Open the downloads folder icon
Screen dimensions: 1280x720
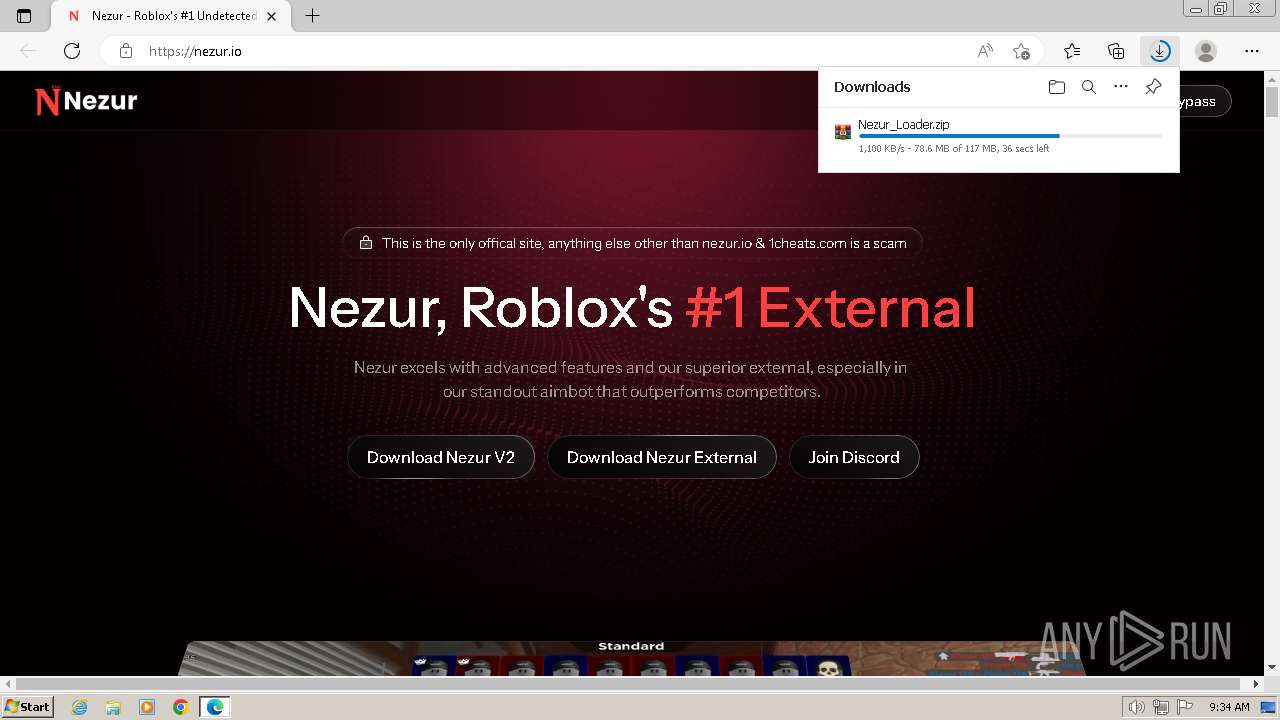pyautogui.click(x=1057, y=87)
